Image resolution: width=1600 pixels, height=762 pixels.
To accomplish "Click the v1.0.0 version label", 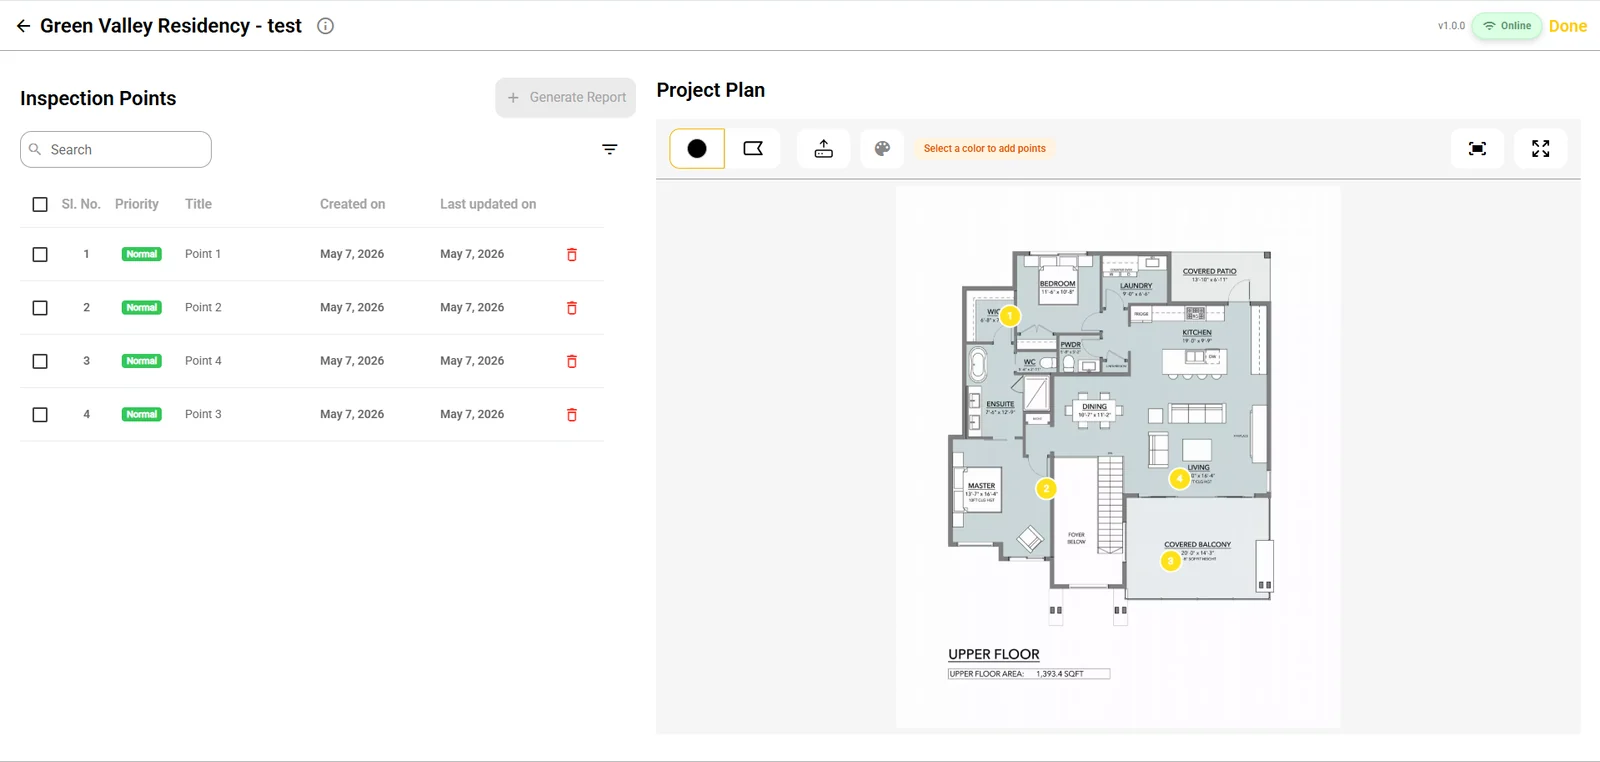I will (1451, 26).
